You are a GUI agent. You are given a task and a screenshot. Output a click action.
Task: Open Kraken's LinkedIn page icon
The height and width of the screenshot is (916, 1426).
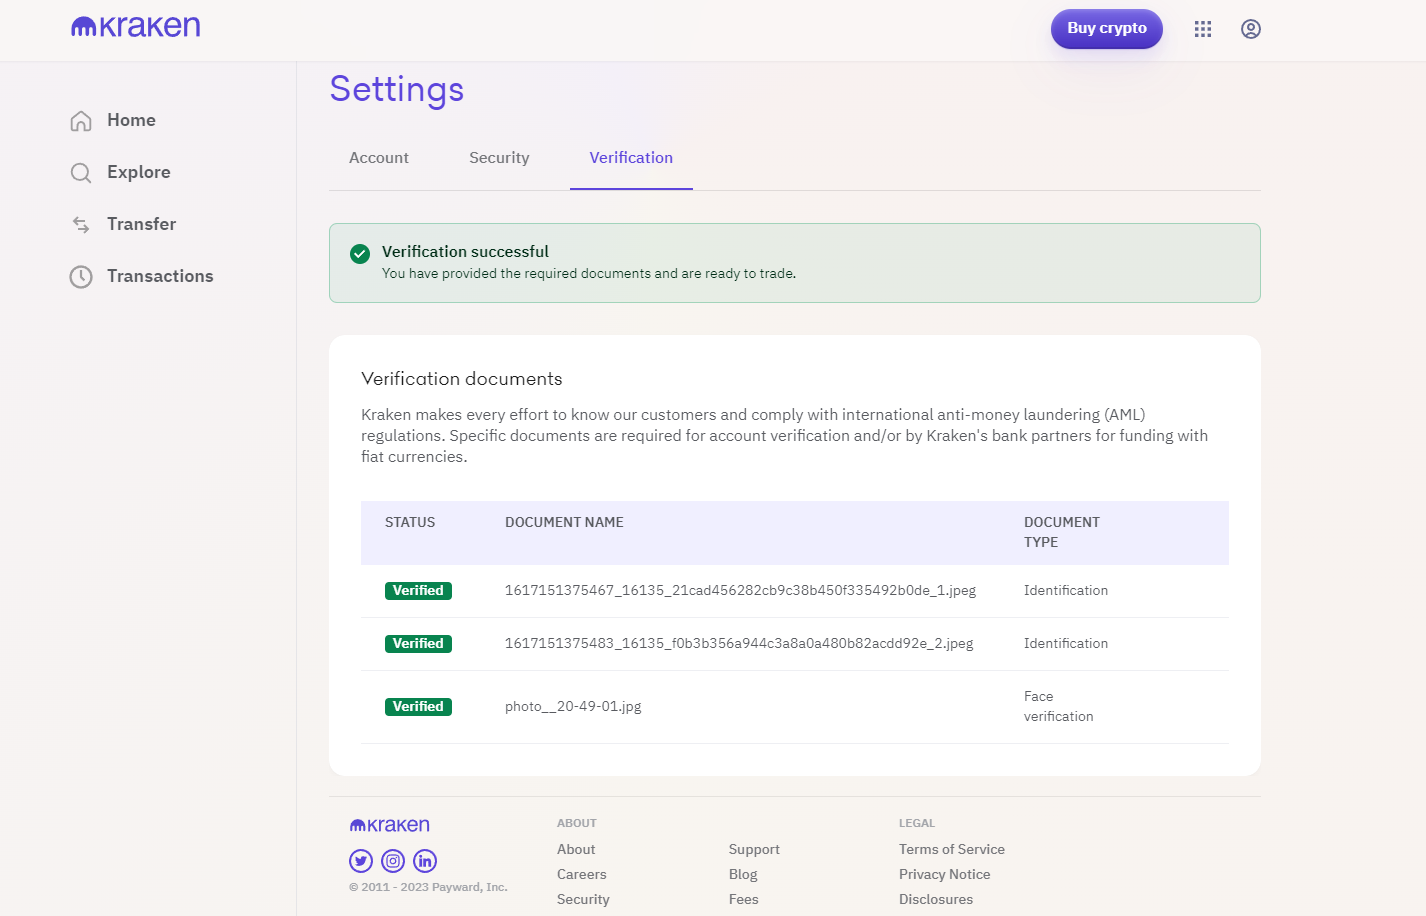pos(425,861)
